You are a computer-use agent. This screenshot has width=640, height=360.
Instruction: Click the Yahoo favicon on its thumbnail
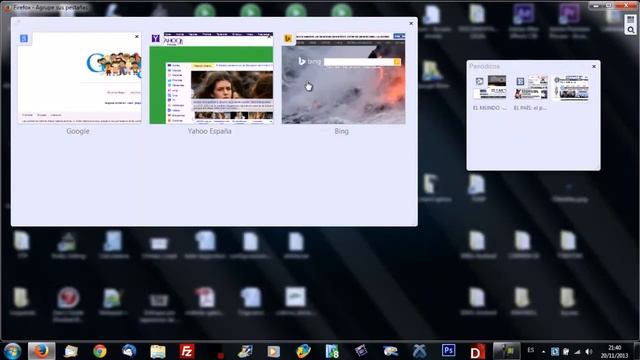(x=156, y=38)
